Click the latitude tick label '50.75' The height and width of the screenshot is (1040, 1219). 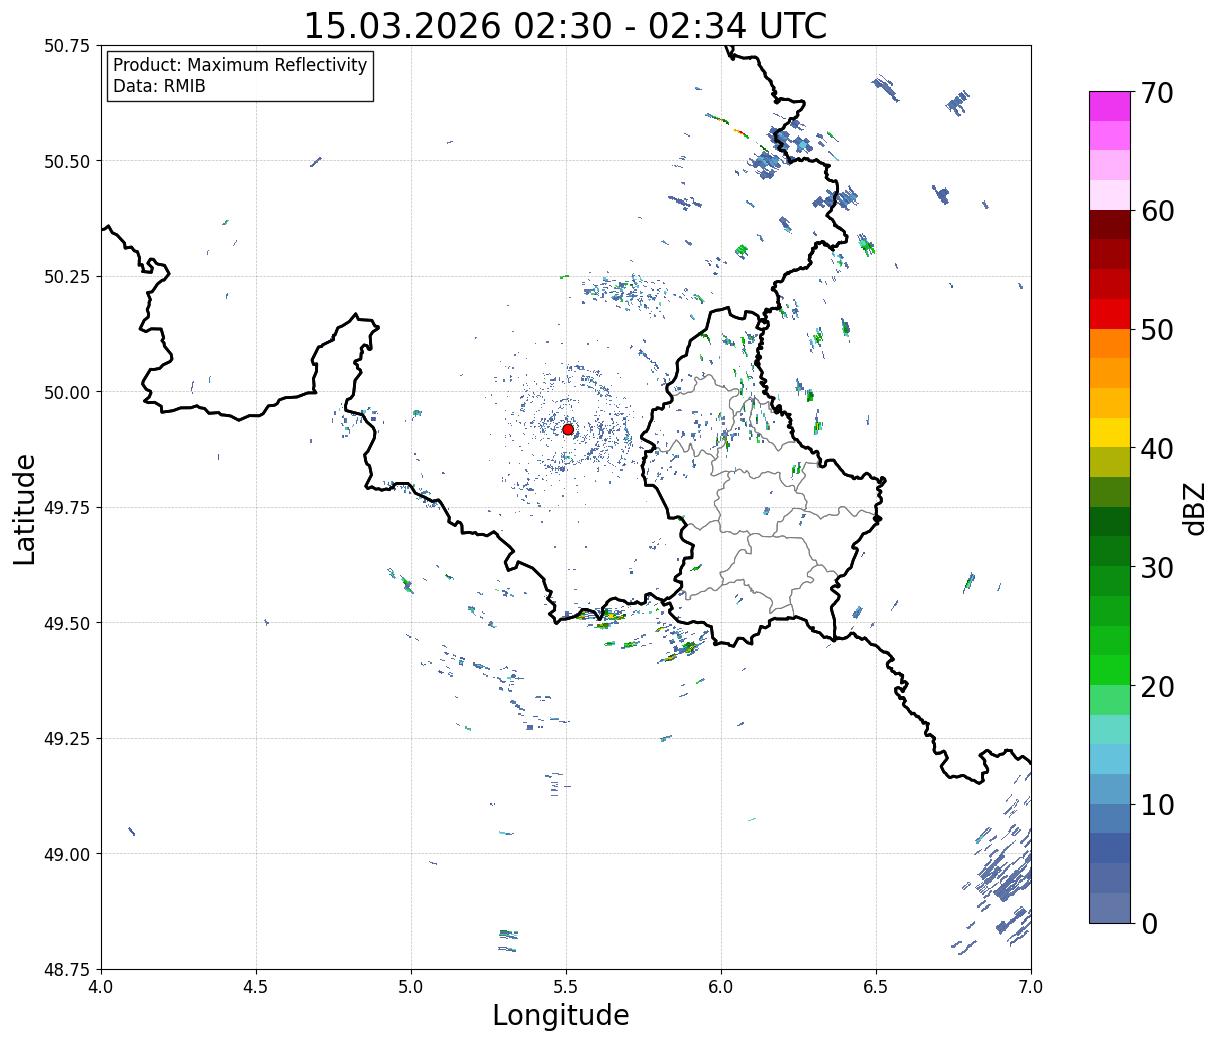click(66, 46)
